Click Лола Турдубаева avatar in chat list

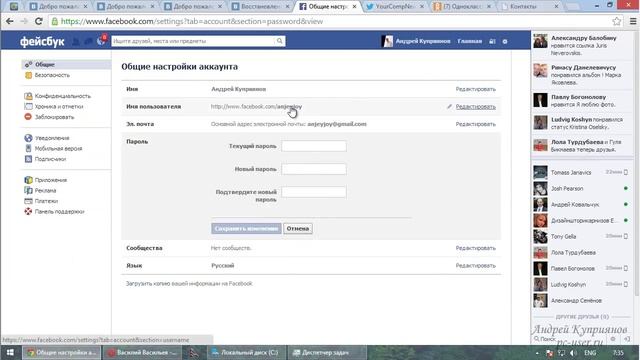tap(540, 253)
